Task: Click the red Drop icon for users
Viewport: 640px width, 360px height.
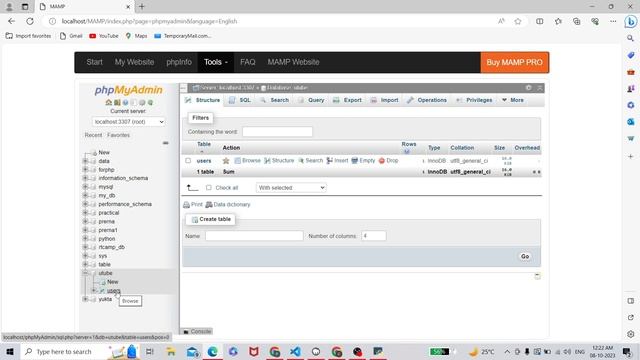Action: point(382,161)
